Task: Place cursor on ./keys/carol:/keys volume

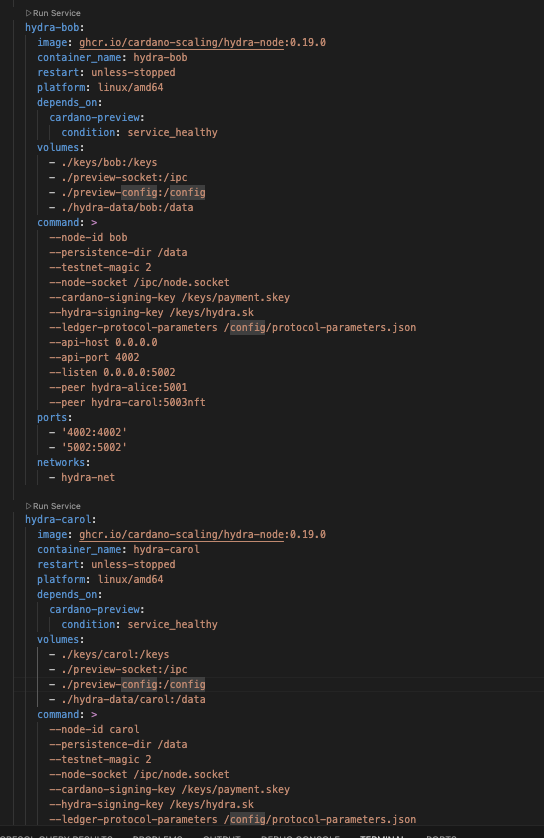Action: click(x=115, y=654)
